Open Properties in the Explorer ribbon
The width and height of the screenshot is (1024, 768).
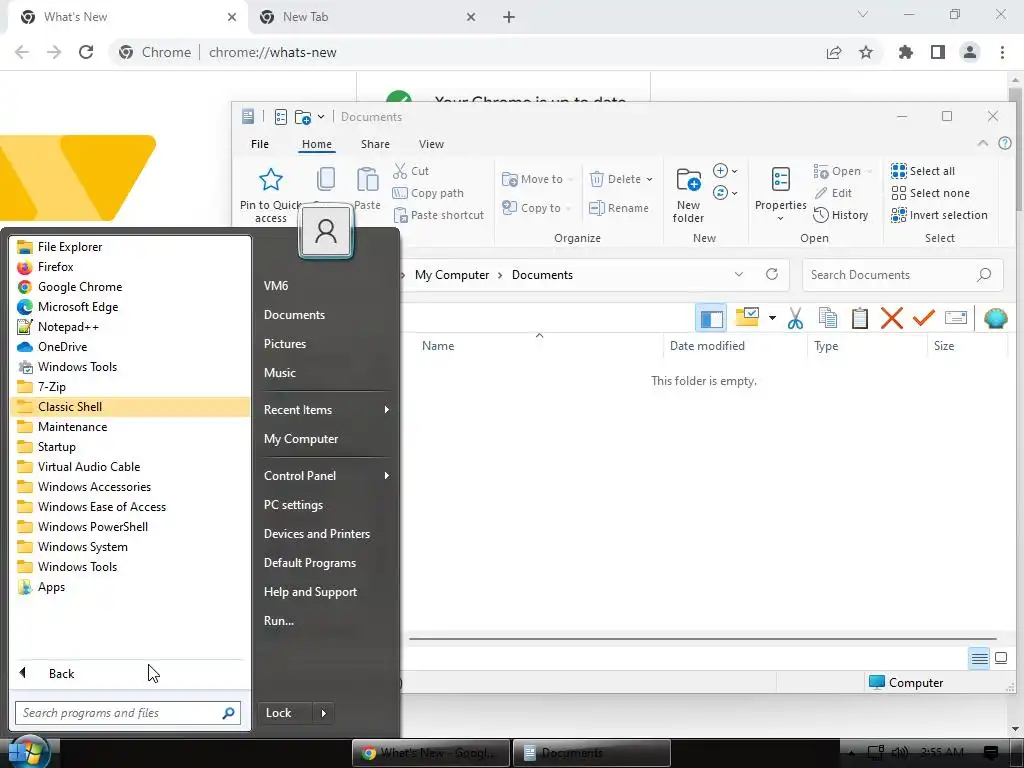pyautogui.click(x=780, y=194)
